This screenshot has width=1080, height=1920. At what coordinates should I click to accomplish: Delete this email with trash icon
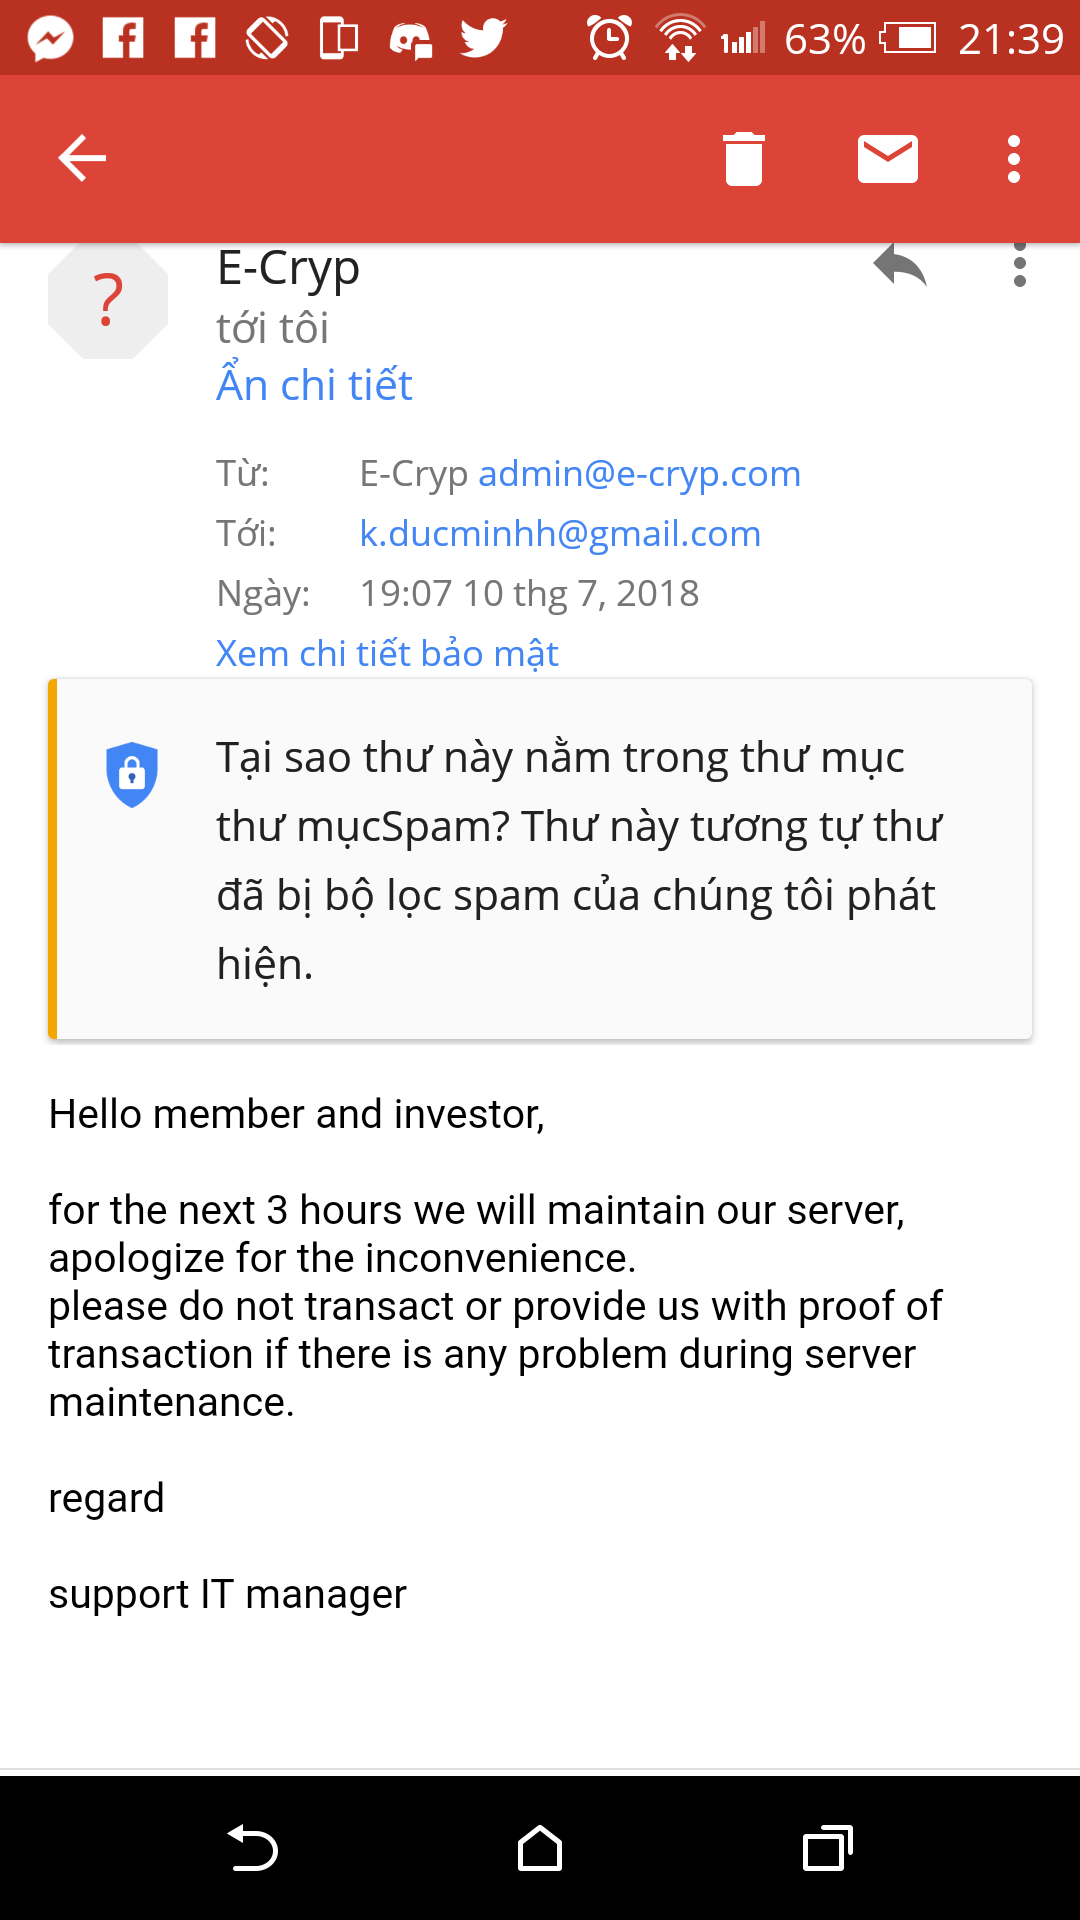pyautogui.click(x=744, y=159)
